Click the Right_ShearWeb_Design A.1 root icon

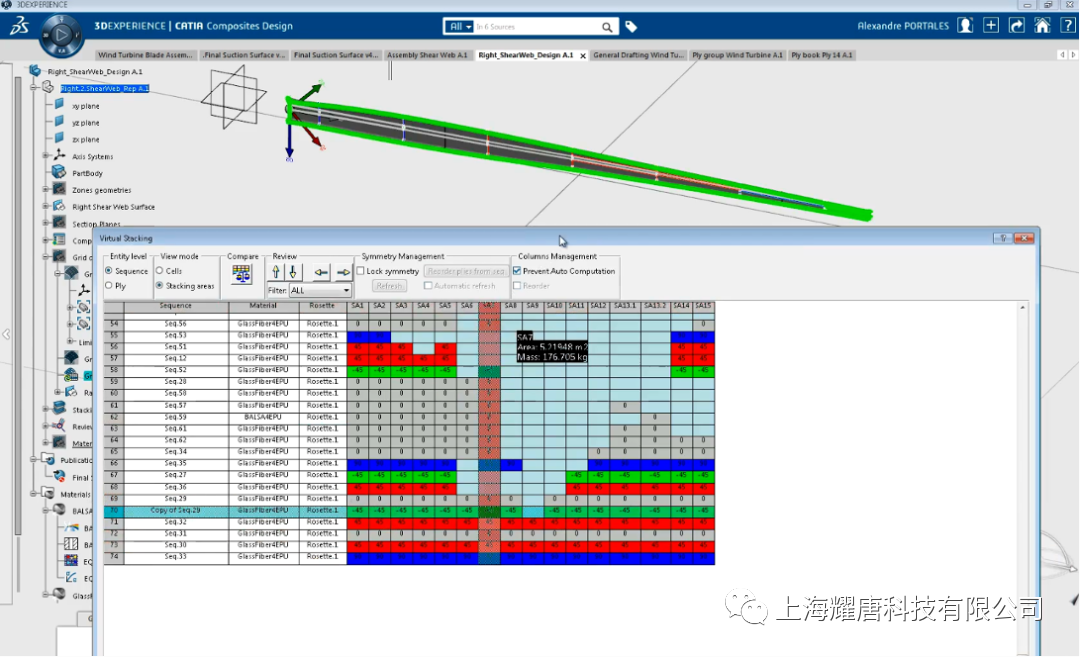click(34, 71)
